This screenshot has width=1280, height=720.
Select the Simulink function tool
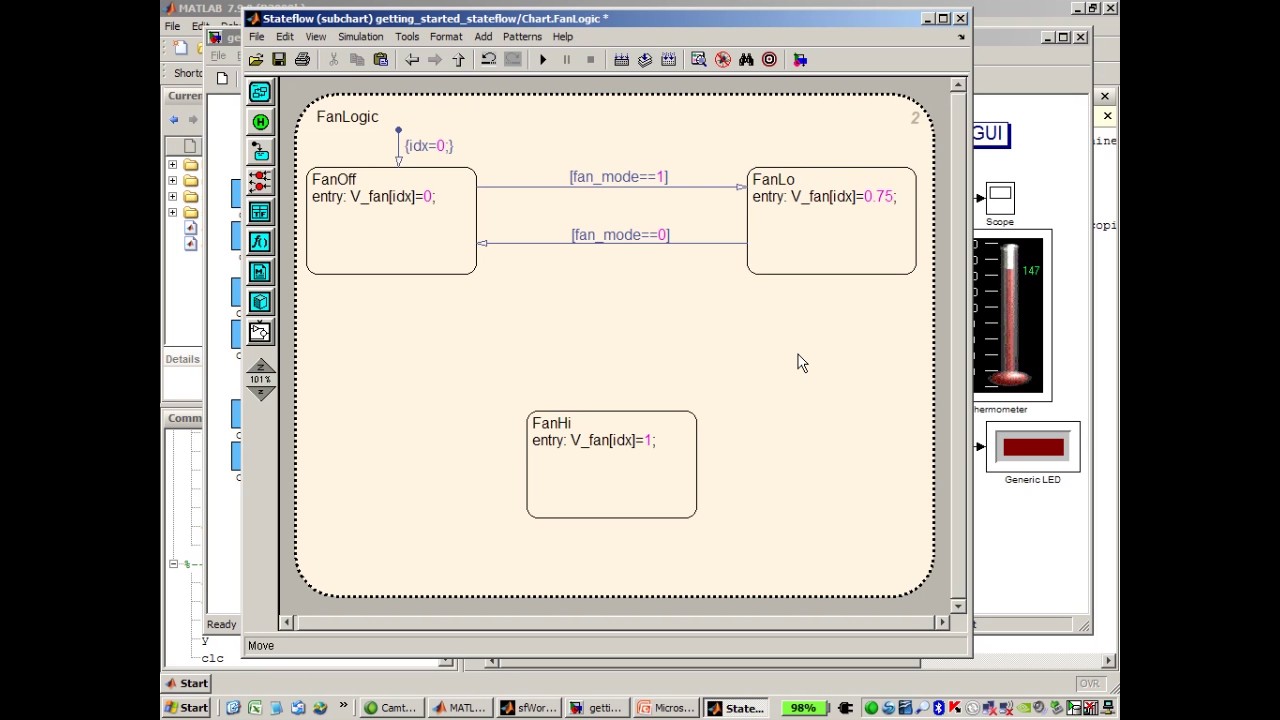(x=260, y=332)
